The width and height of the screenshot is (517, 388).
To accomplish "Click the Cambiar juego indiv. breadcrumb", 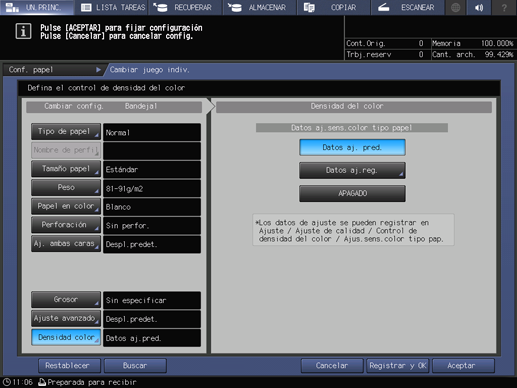I will click(150, 70).
